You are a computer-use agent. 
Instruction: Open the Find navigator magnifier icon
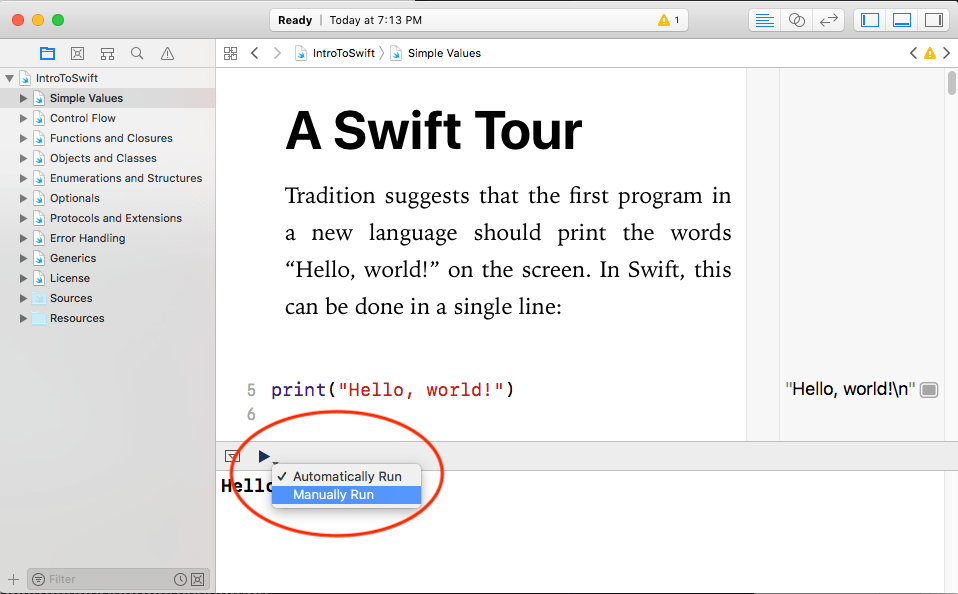137,53
